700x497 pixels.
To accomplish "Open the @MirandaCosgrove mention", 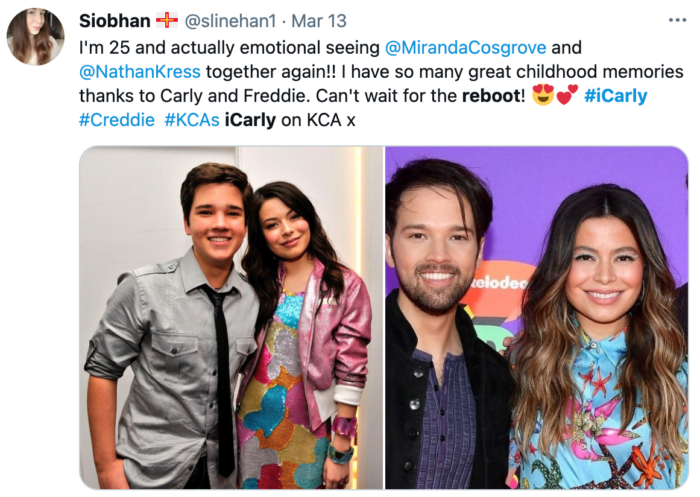I will pos(465,47).
